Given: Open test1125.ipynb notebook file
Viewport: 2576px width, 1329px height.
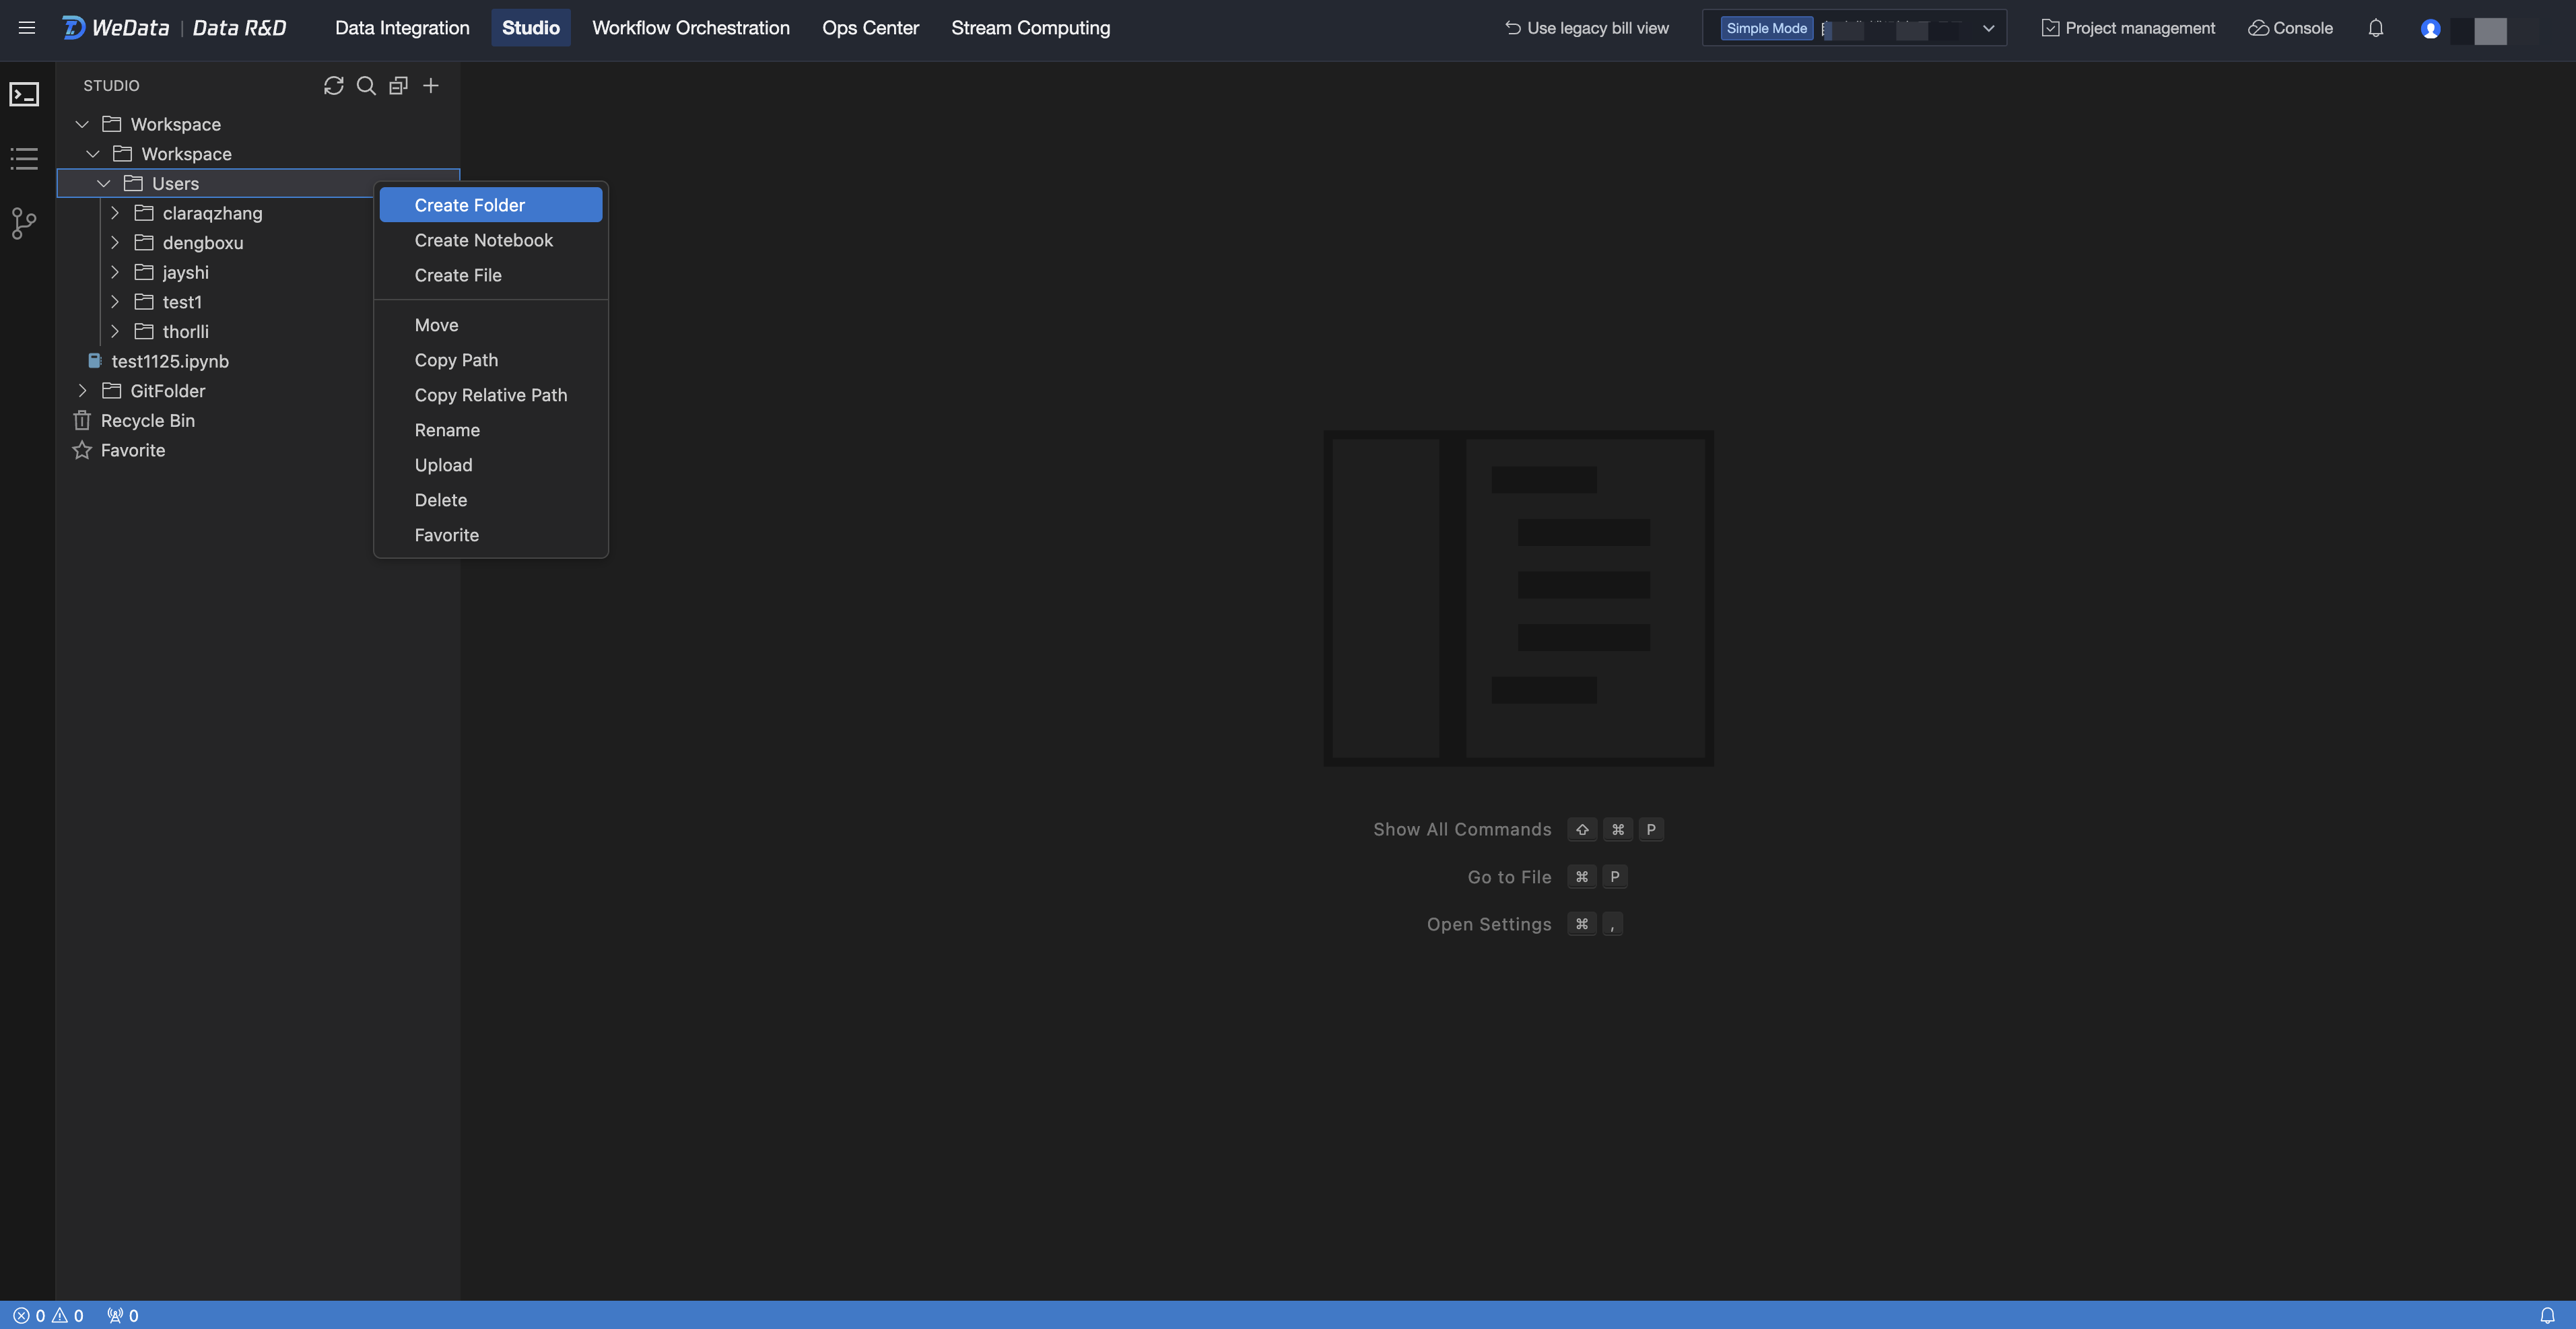Looking at the screenshot, I should click(x=169, y=361).
